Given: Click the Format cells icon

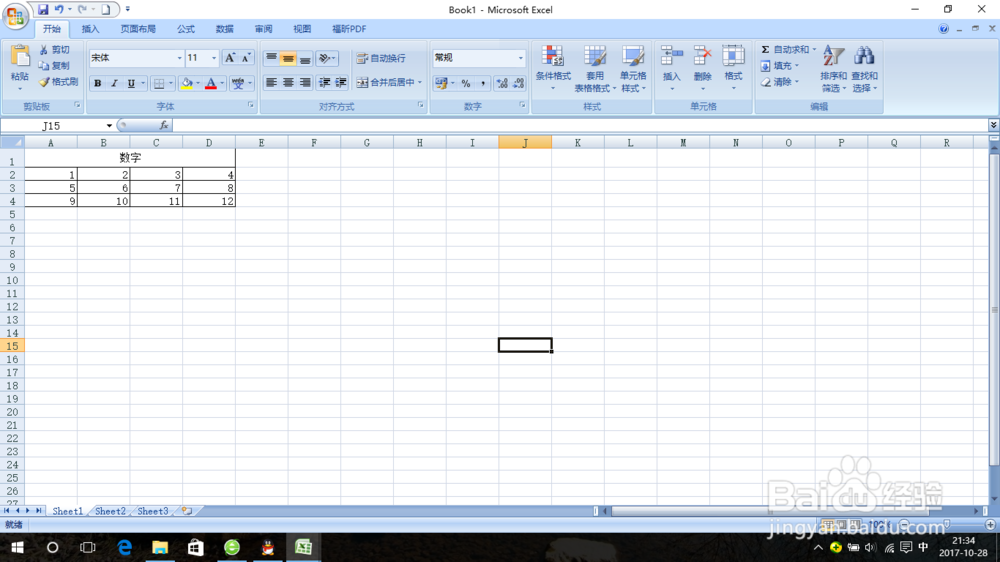Looking at the screenshot, I should (733, 56).
